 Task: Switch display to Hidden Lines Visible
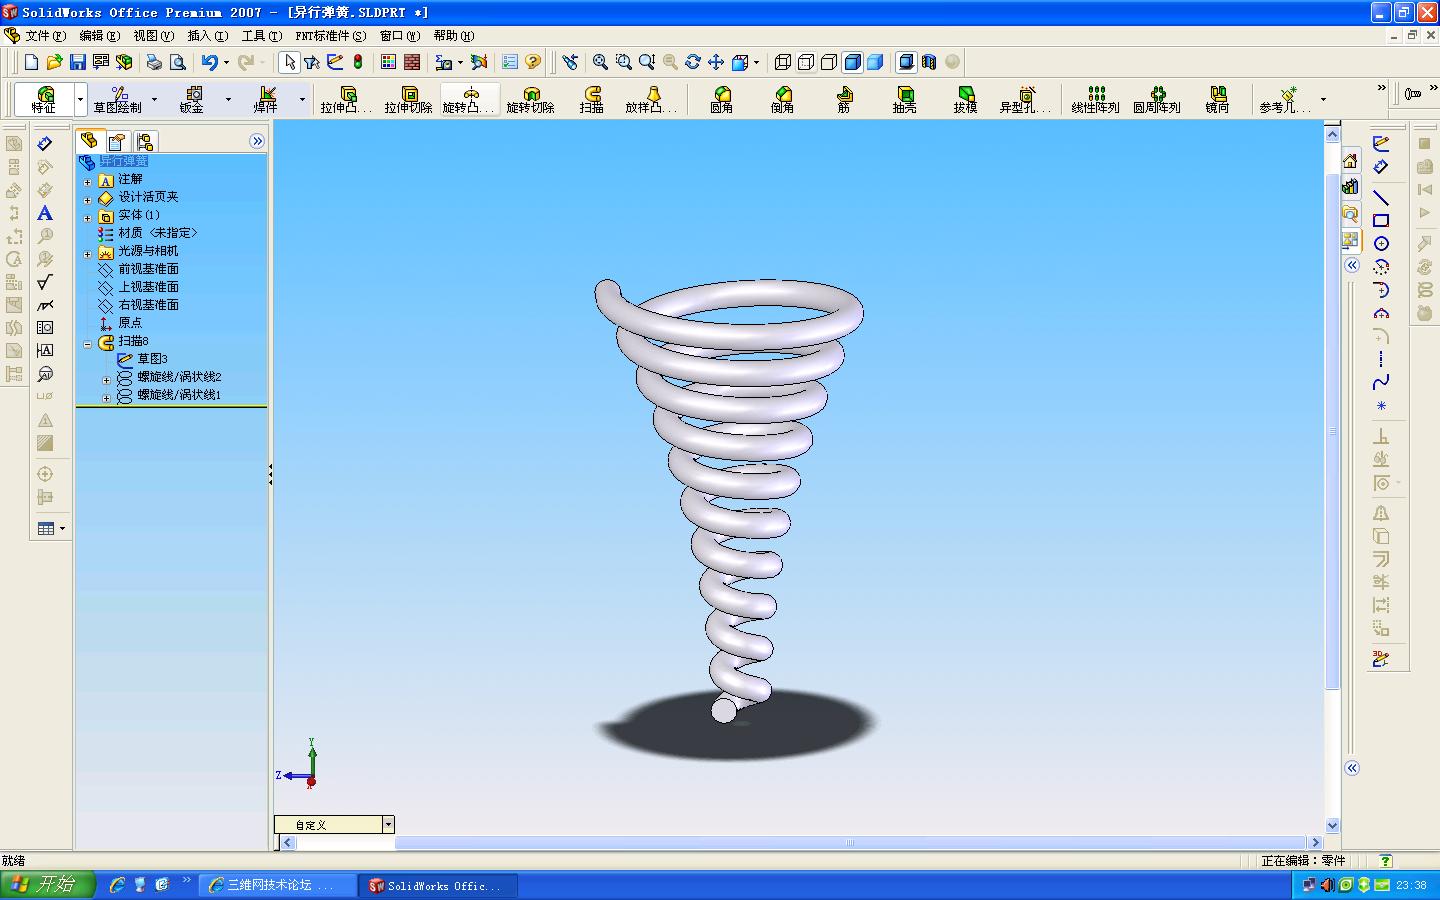tap(806, 62)
